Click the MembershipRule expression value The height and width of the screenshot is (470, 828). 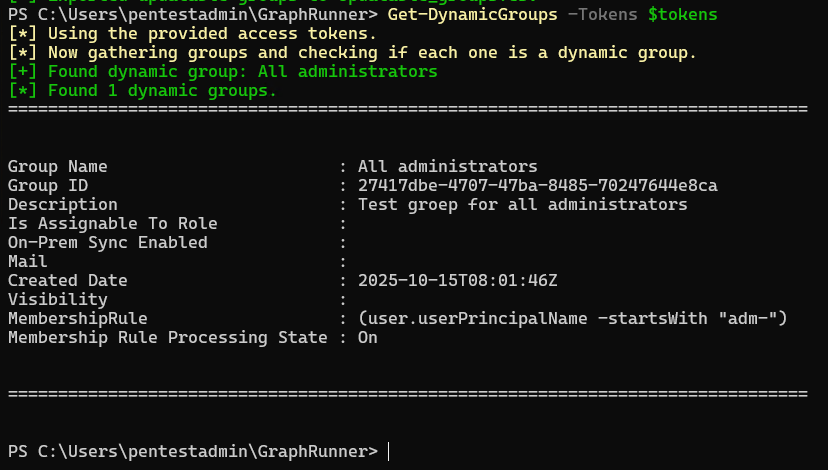click(x=572, y=319)
